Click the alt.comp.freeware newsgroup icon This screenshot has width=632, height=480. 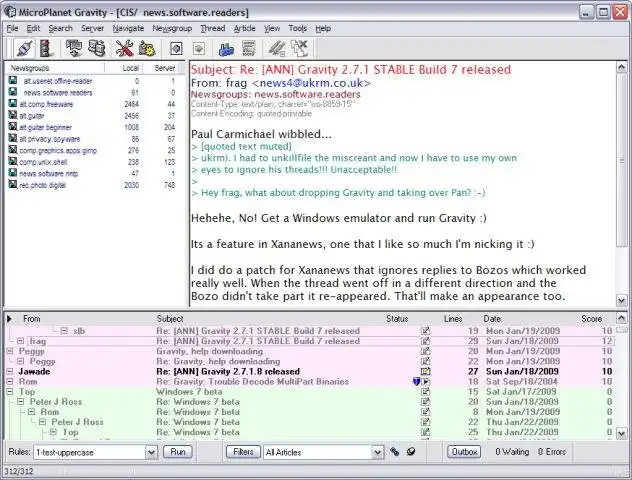point(13,104)
